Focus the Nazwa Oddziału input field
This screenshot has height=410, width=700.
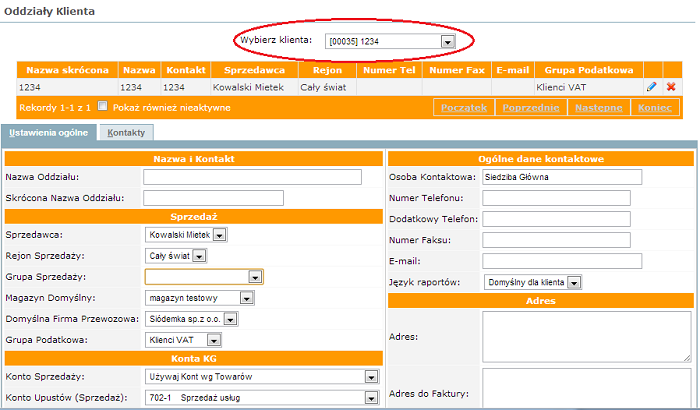[252, 177]
